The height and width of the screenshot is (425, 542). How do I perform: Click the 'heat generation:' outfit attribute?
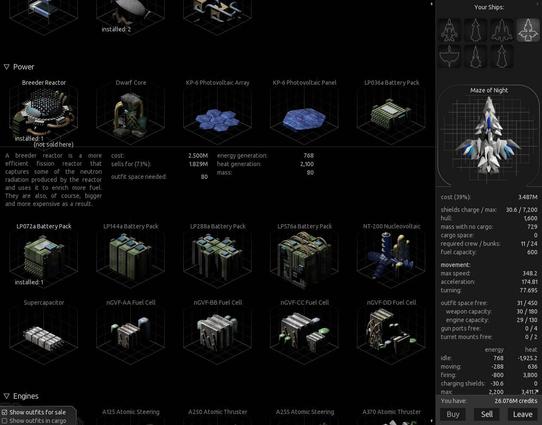click(239, 164)
